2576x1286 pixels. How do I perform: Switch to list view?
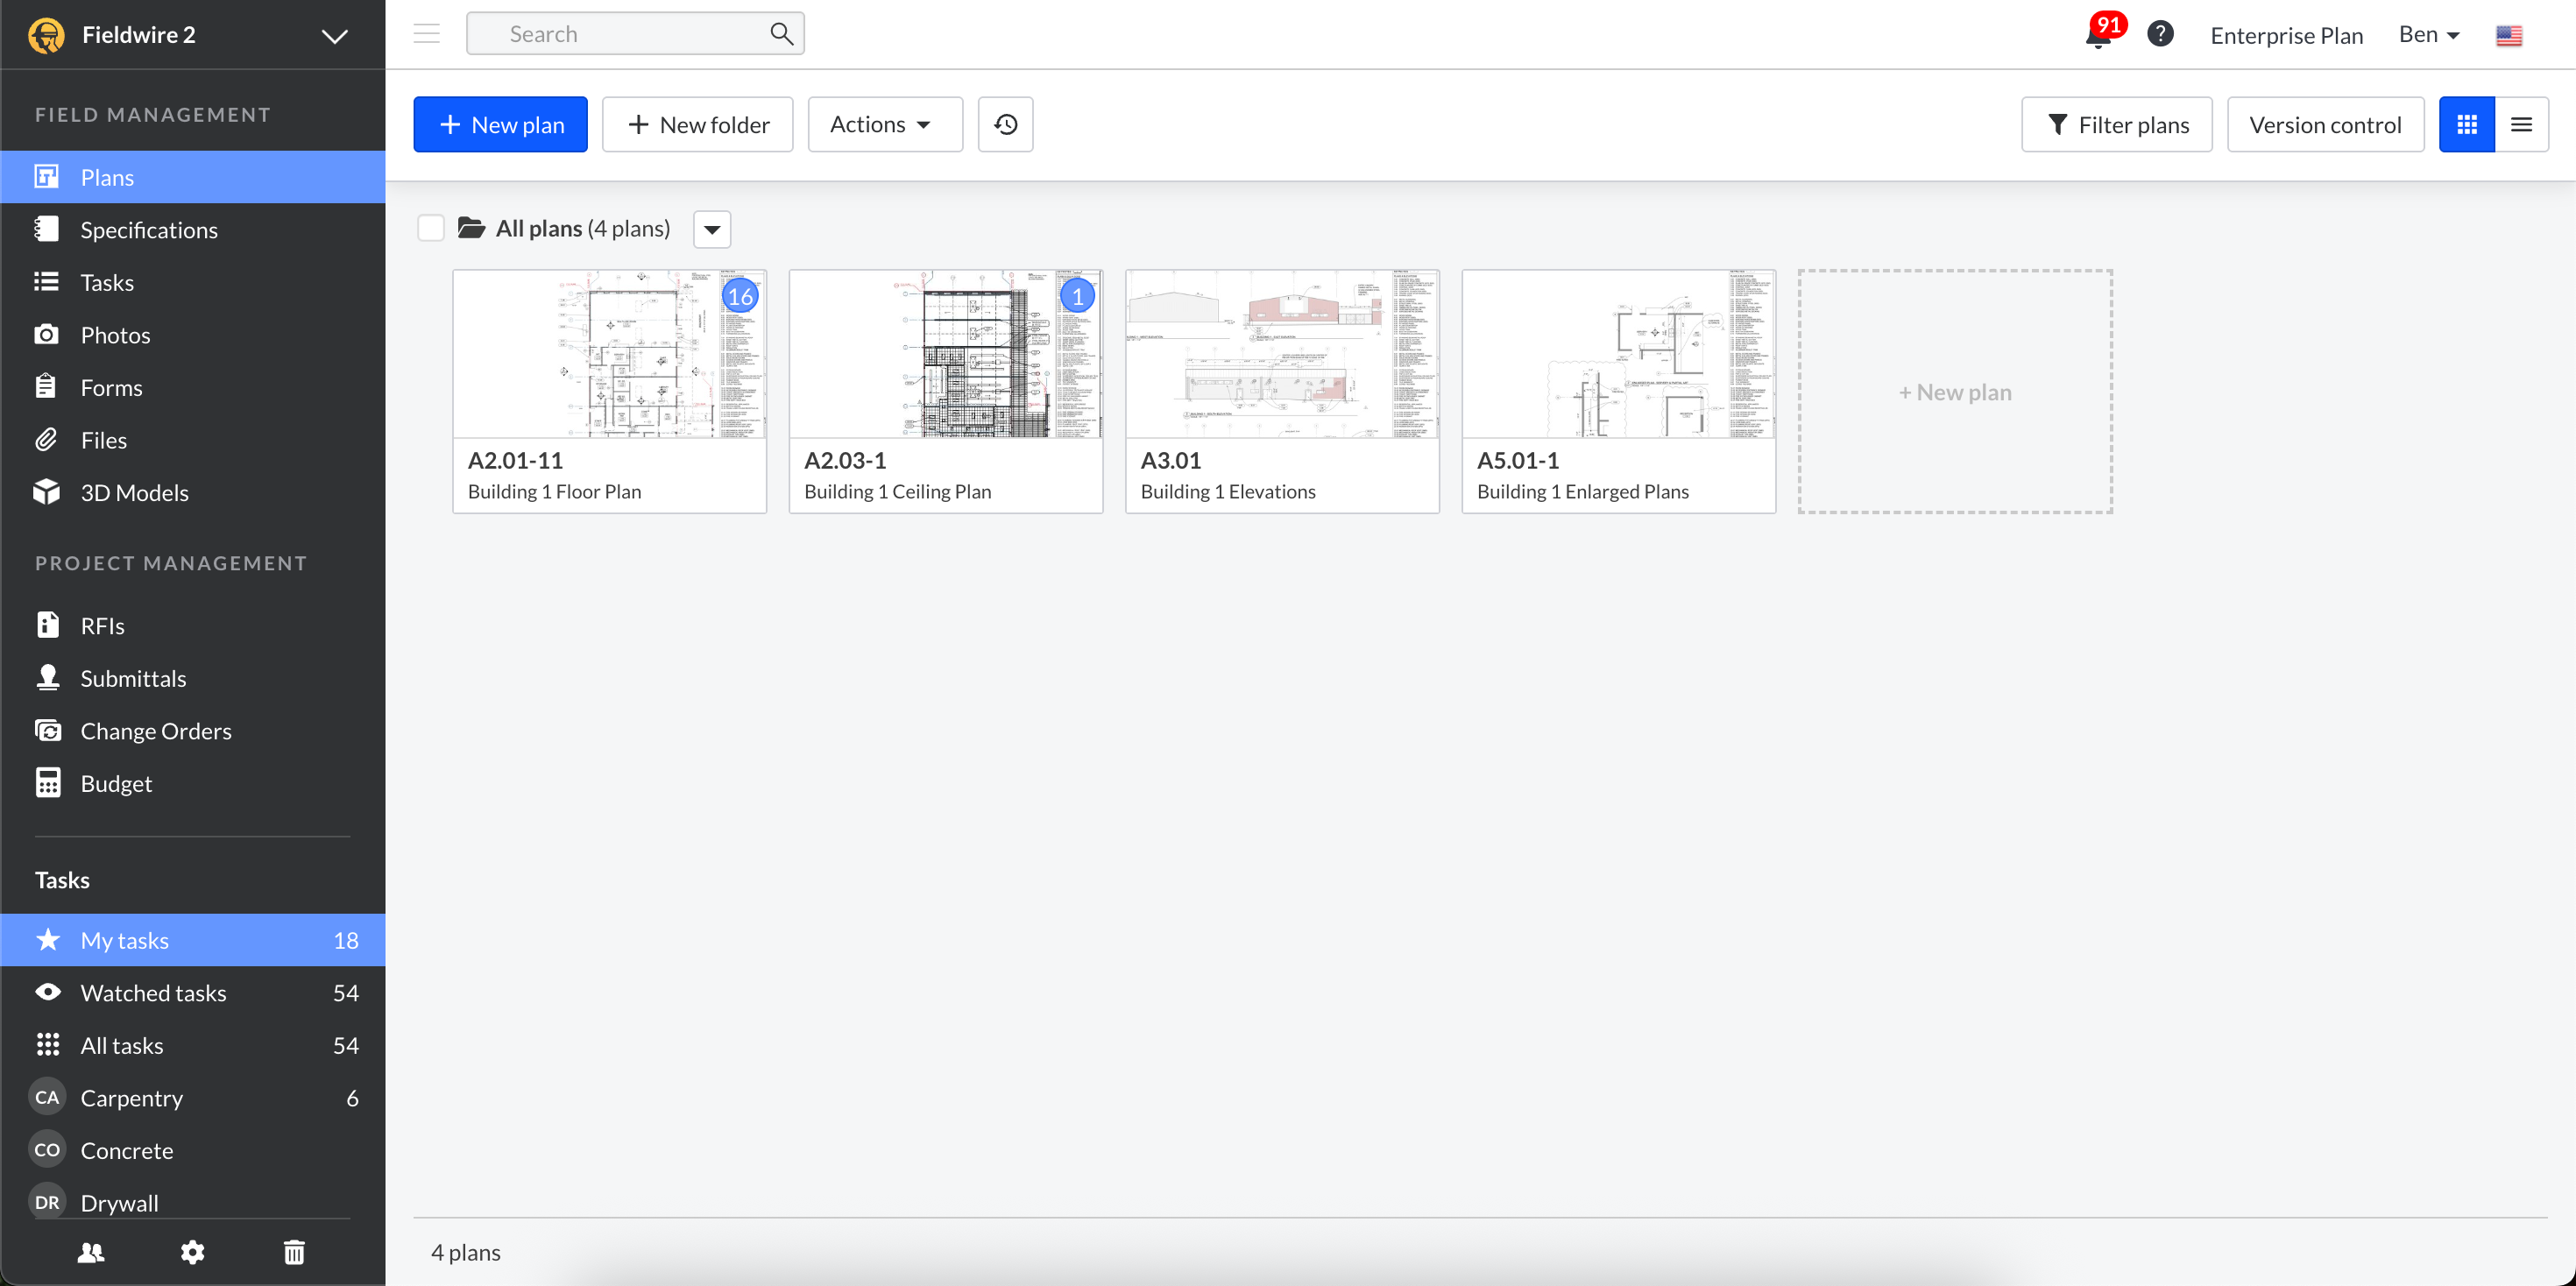[2521, 125]
